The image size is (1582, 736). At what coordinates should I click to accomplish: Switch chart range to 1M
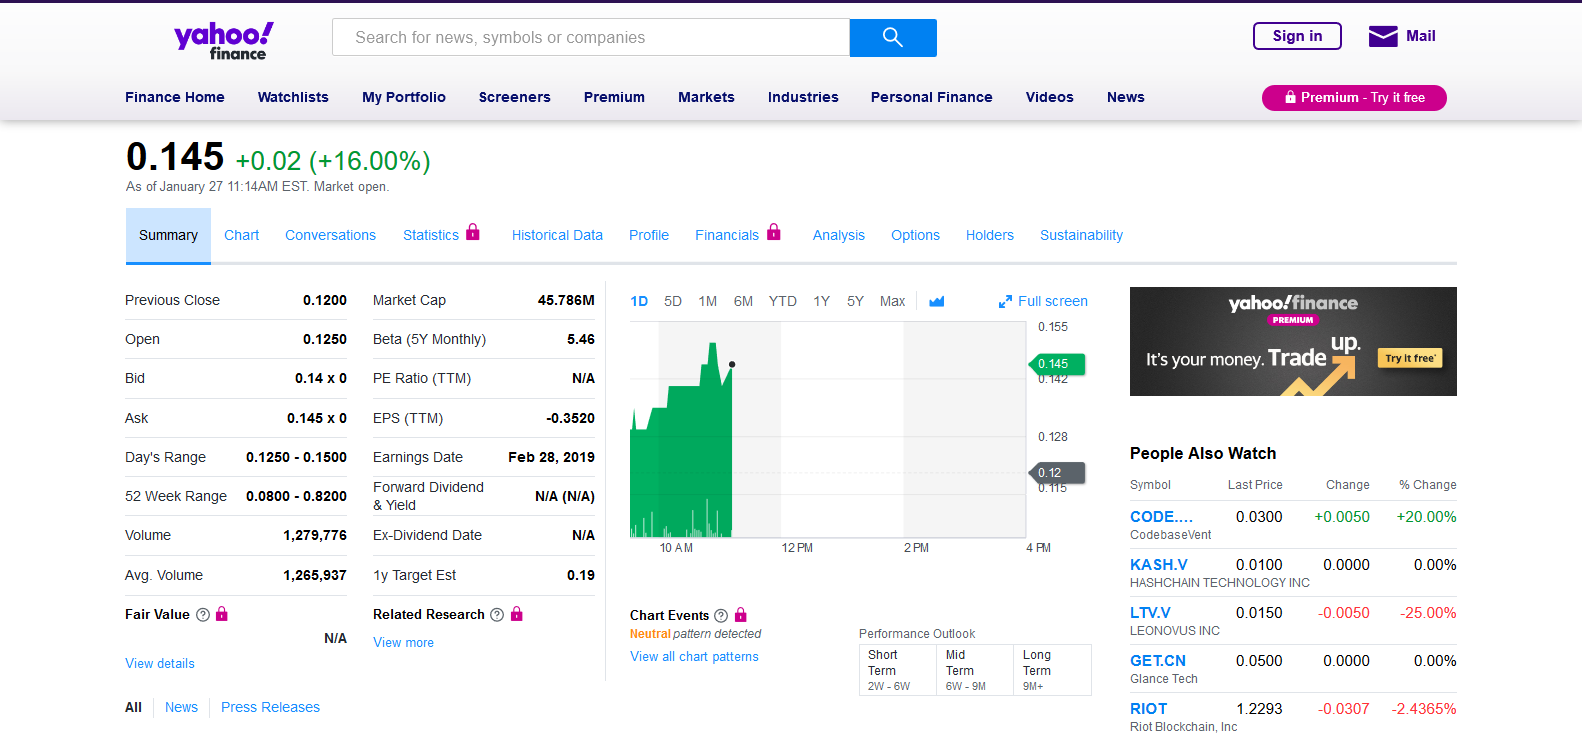pos(707,301)
